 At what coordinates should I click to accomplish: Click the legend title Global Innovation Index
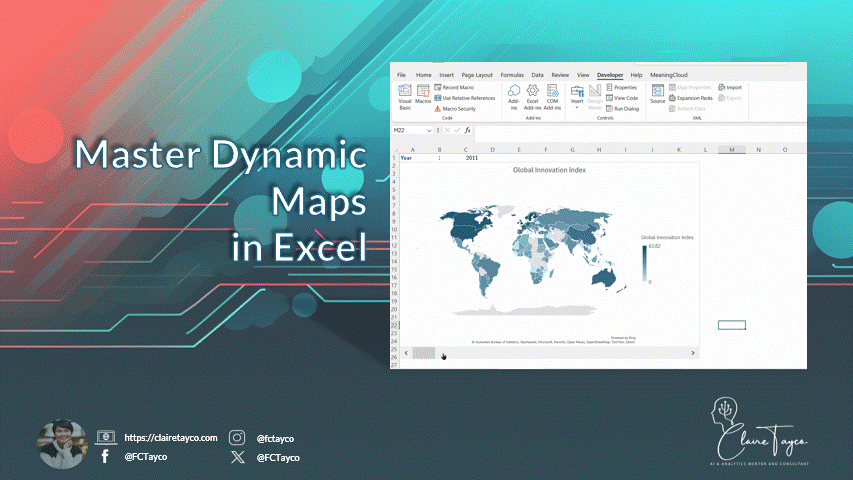[667, 237]
